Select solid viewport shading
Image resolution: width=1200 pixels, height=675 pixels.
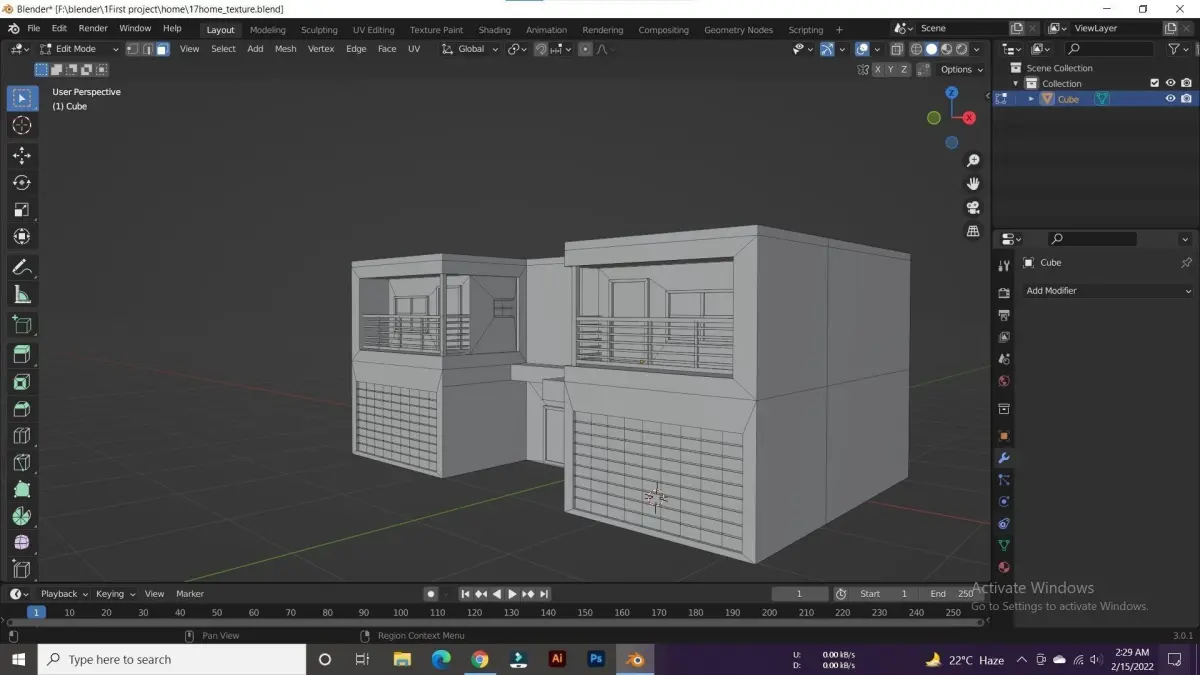[x=932, y=49]
